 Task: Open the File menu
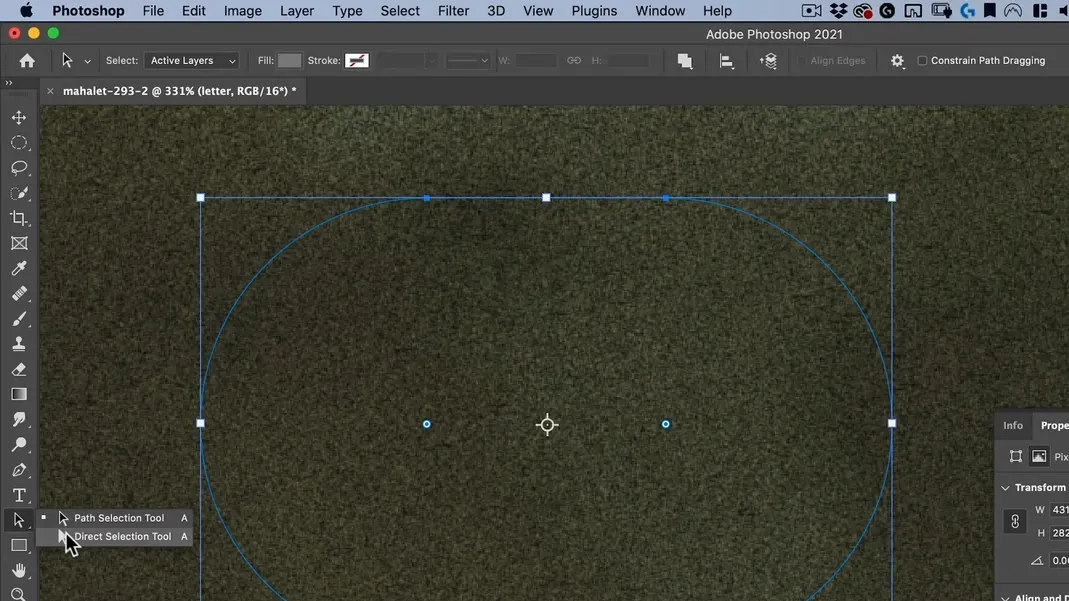tap(153, 11)
